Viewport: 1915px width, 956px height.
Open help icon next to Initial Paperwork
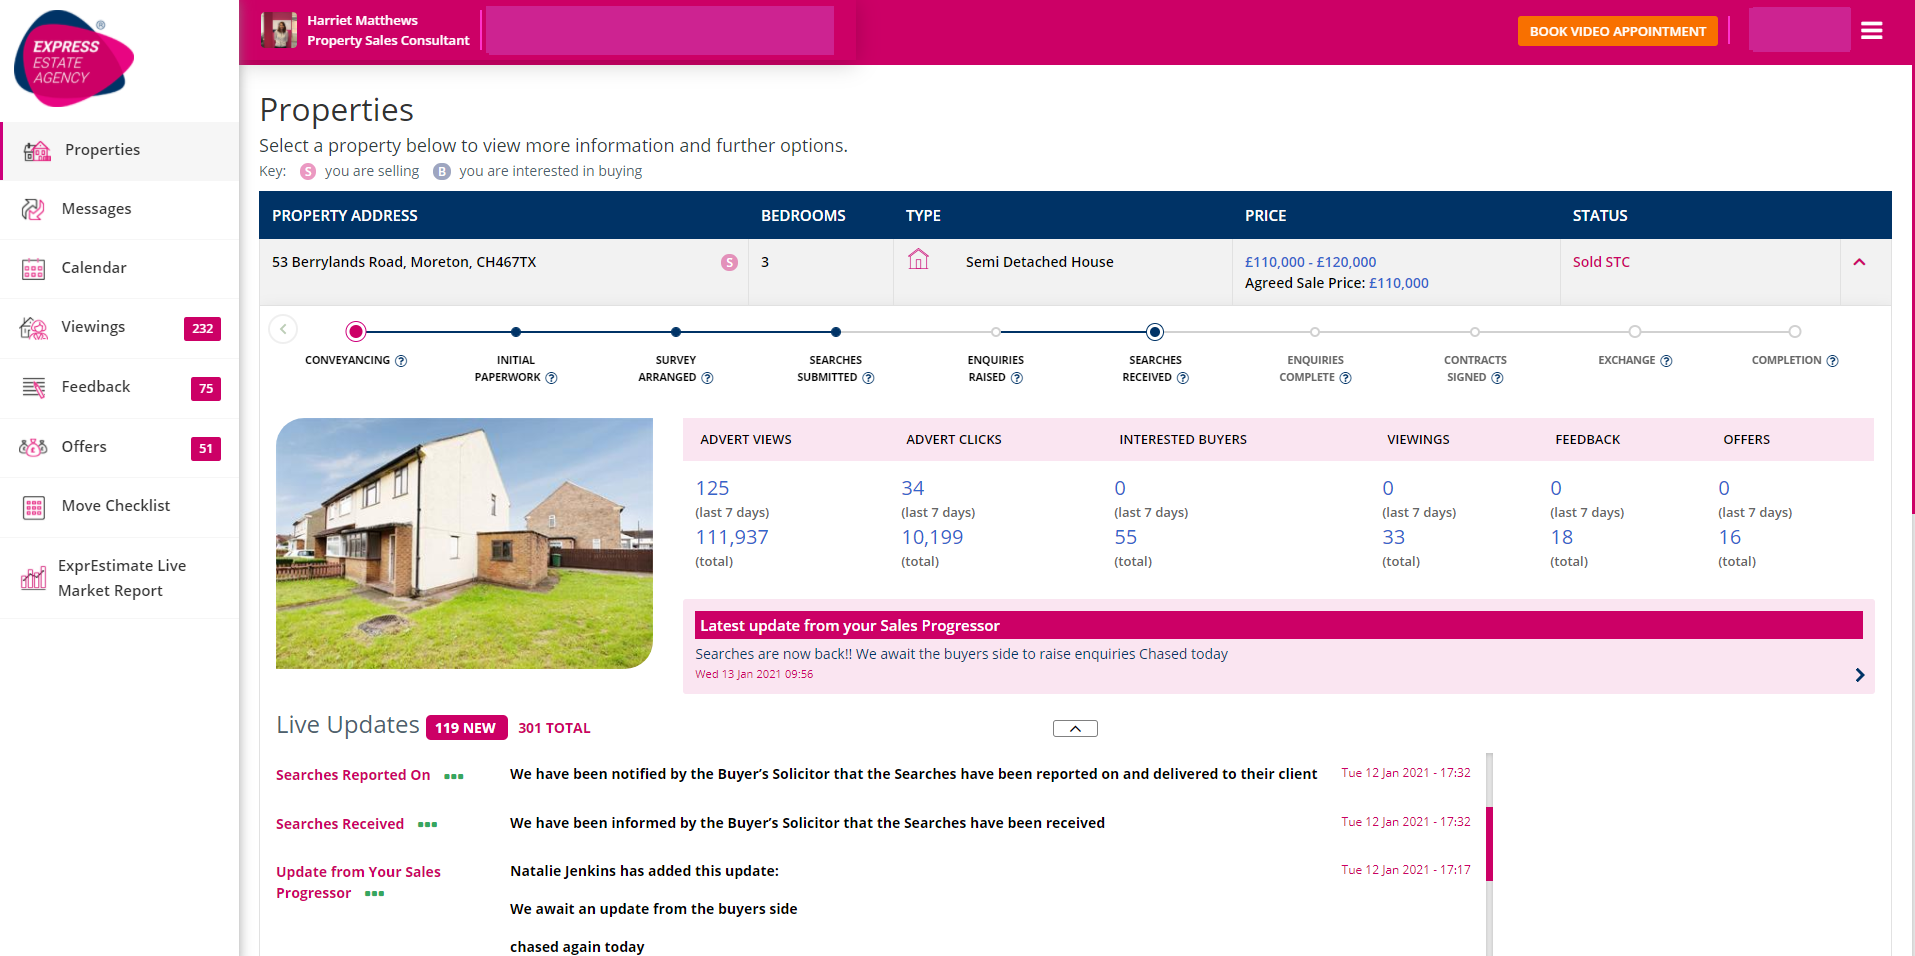pos(551,378)
